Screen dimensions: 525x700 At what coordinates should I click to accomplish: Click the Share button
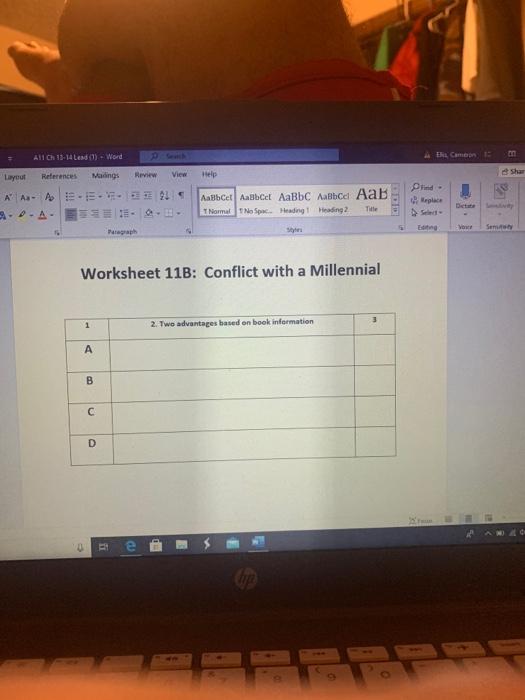512,171
